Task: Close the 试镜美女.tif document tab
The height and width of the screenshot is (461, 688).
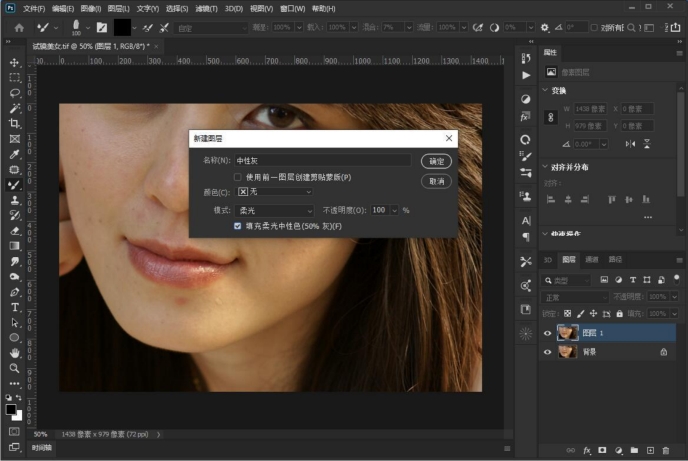Action: (156, 46)
